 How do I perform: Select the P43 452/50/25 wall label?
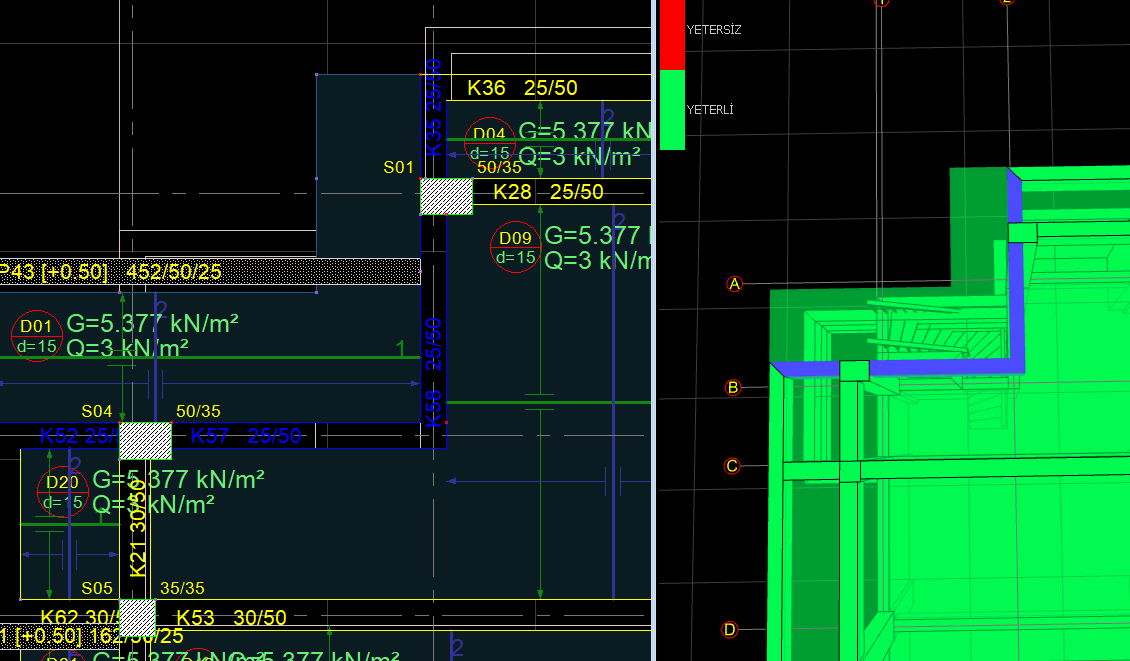[x=110, y=272]
